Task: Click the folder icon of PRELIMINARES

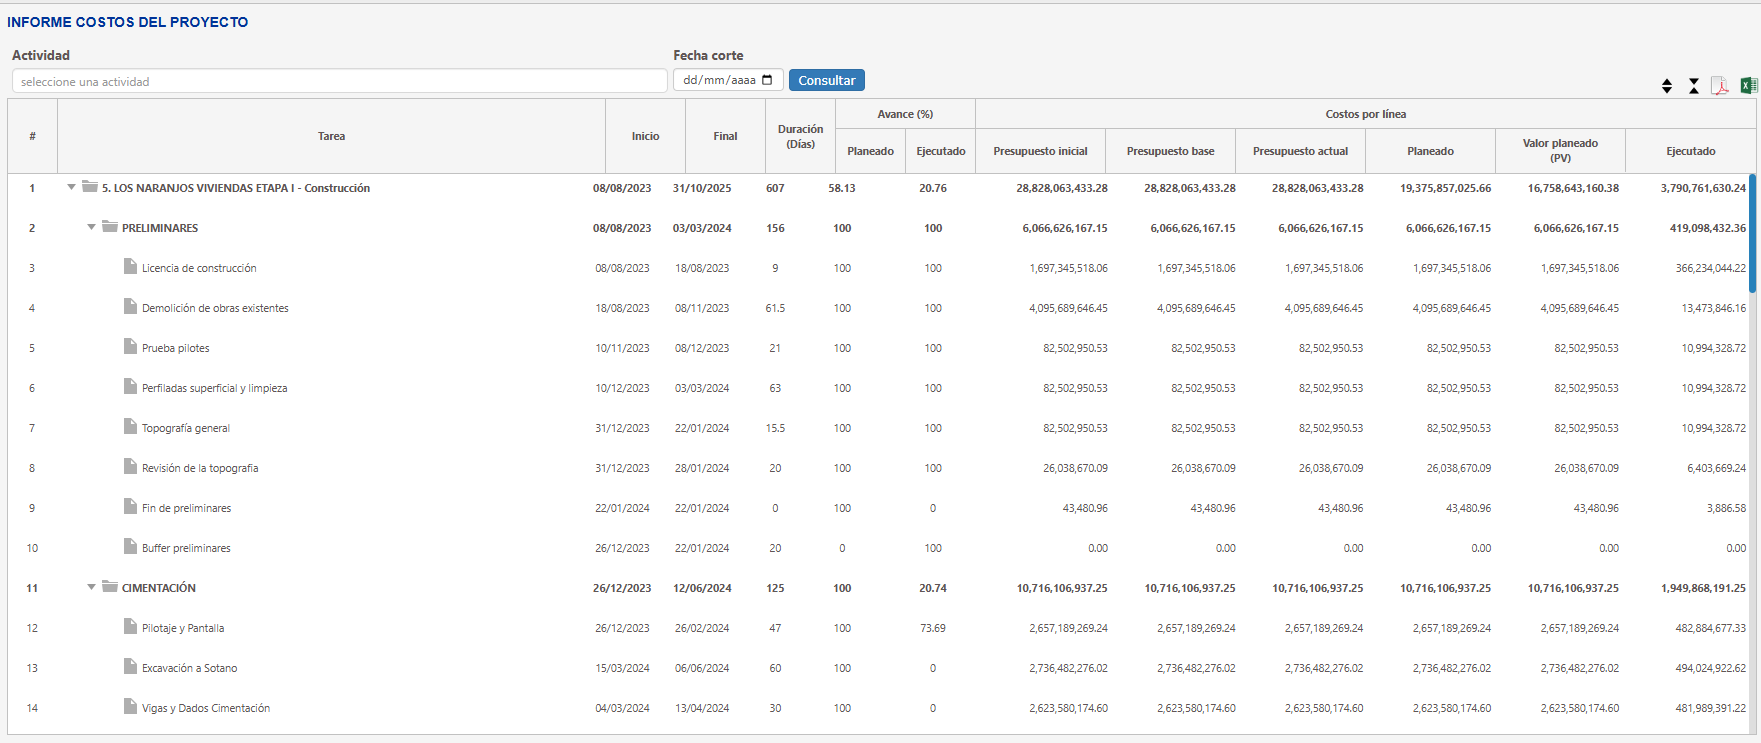Action: coord(110,227)
